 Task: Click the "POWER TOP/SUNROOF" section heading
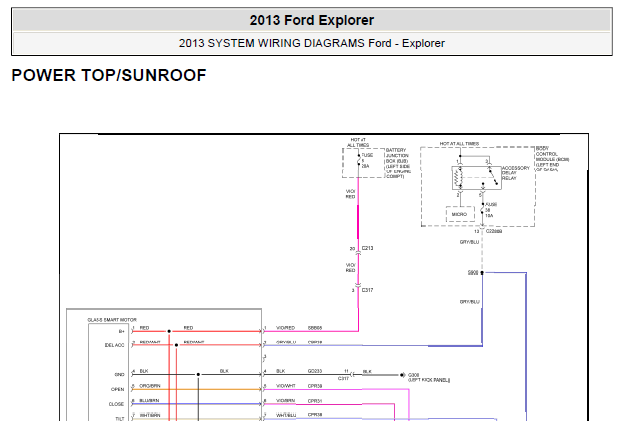[x=109, y=75]
